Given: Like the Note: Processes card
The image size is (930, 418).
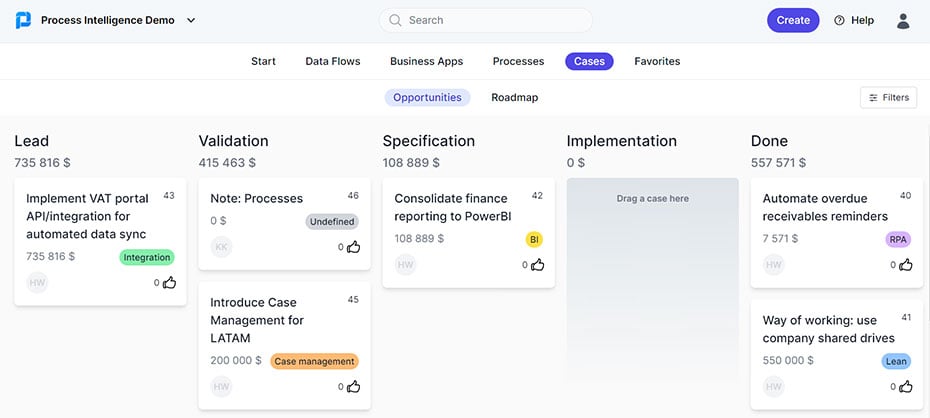Looking at the screenshot, I should coord(354,247).
